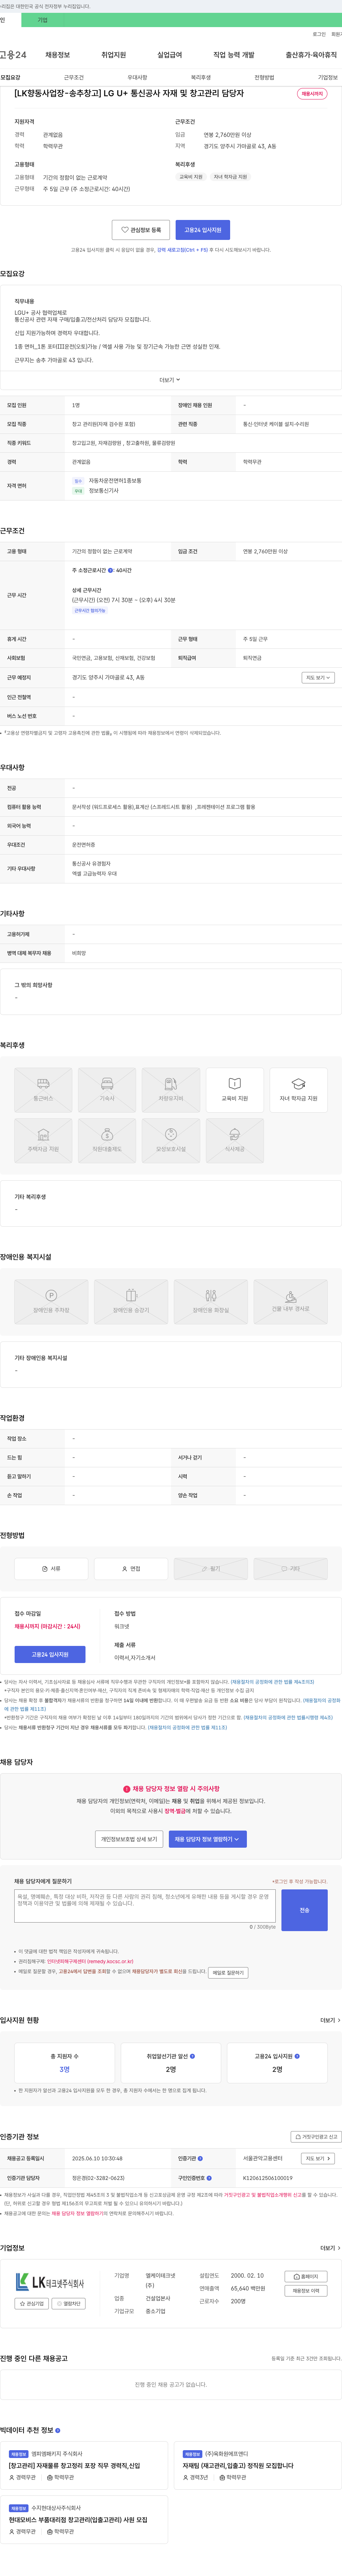Select the 기숙사 welfare icon
342x2576 pixels.
tap(107, 1090)
